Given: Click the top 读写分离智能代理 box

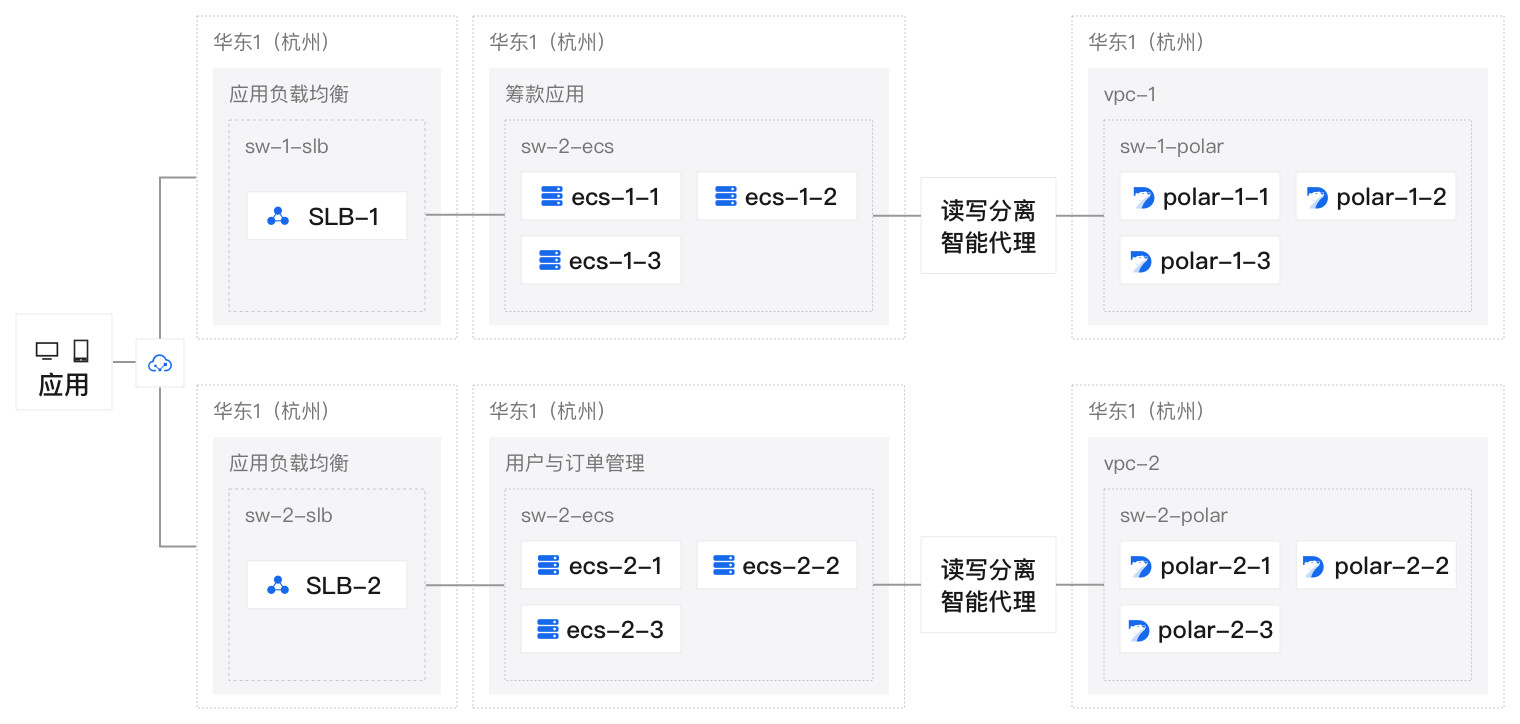Looking at the screenshot, I should click(988, 227).
